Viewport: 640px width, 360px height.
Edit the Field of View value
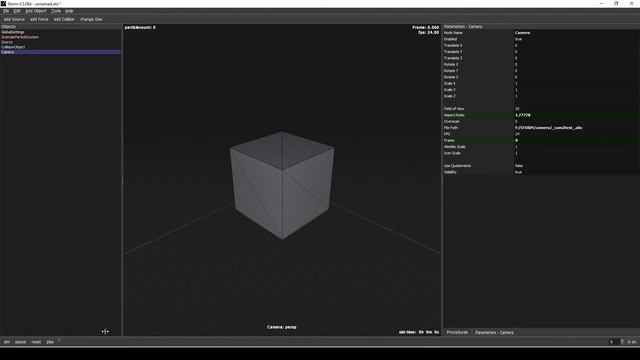coord(577,109)
